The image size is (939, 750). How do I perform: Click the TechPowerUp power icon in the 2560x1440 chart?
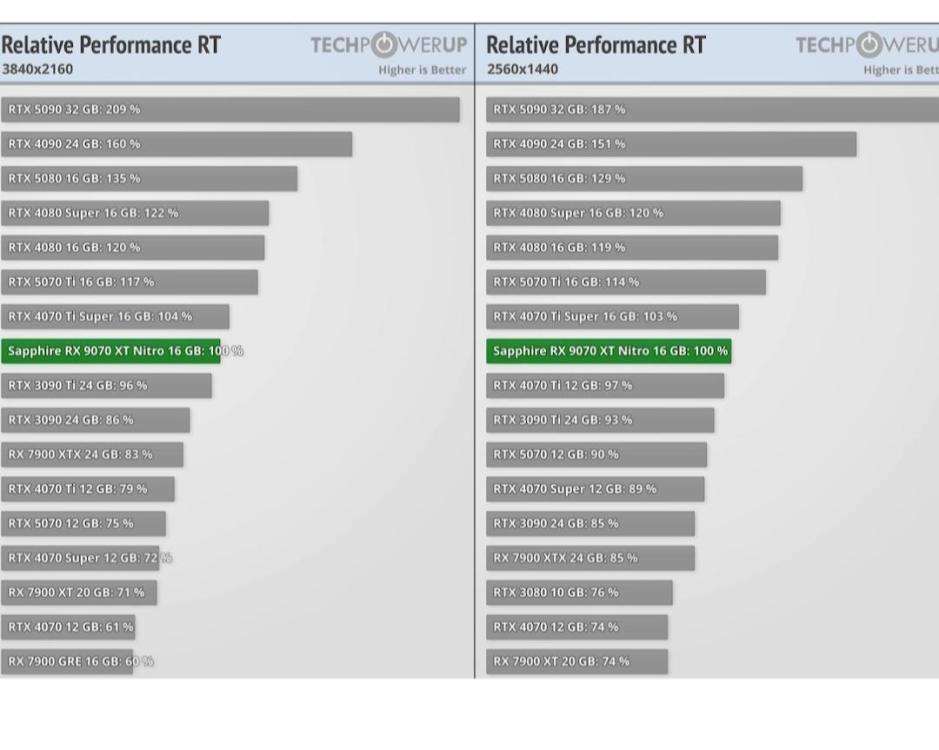point(870,46)
